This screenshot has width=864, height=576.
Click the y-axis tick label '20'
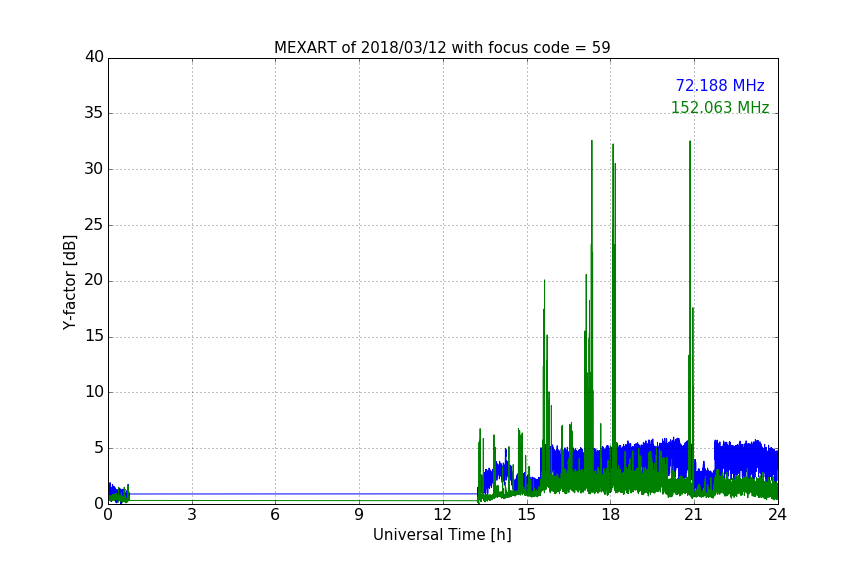(x=94, y=280)
